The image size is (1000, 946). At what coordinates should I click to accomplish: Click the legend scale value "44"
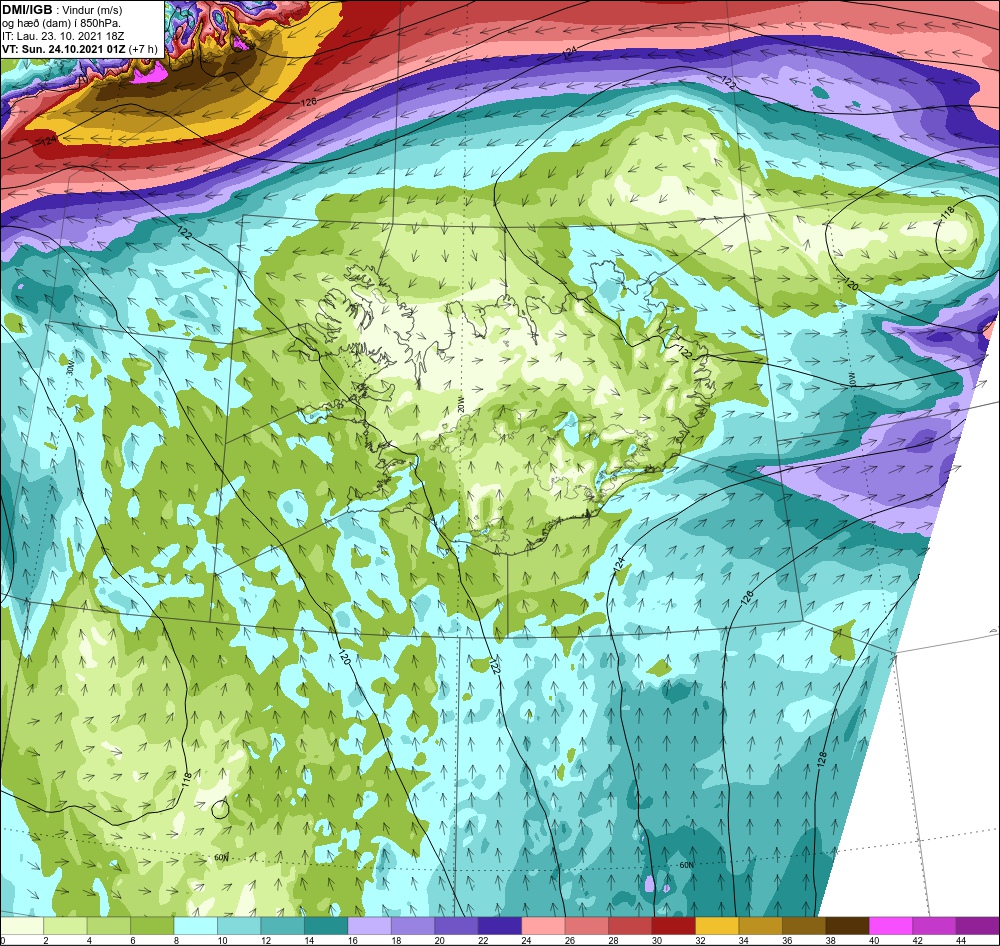click(961, 940)
